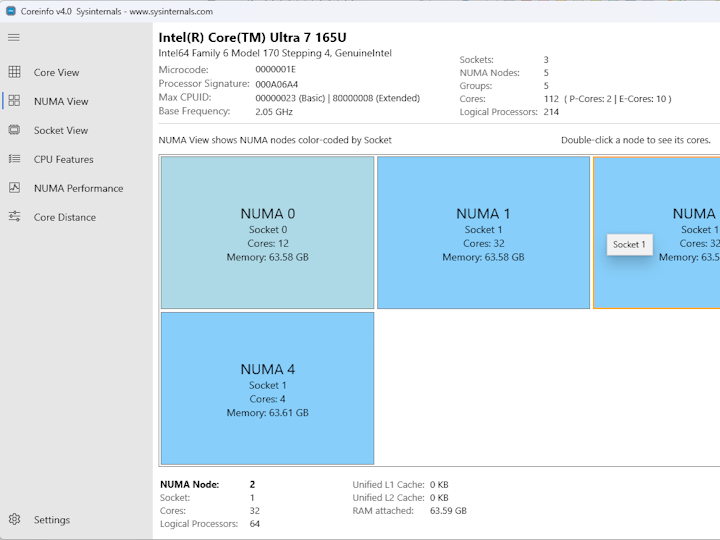Click the Sockets label in the summary
Viewport: 720px width, 540px height.
477,60
